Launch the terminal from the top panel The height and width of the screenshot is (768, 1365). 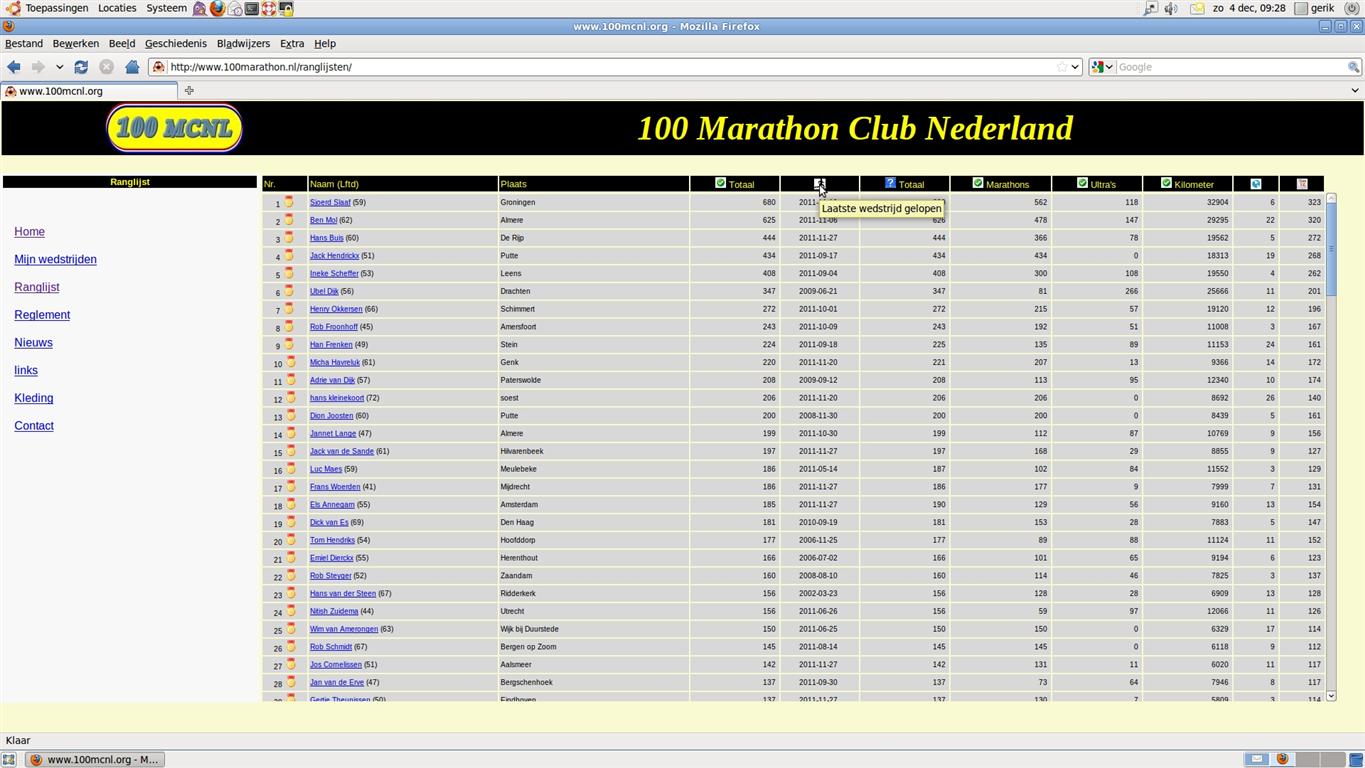coord(252,9)
